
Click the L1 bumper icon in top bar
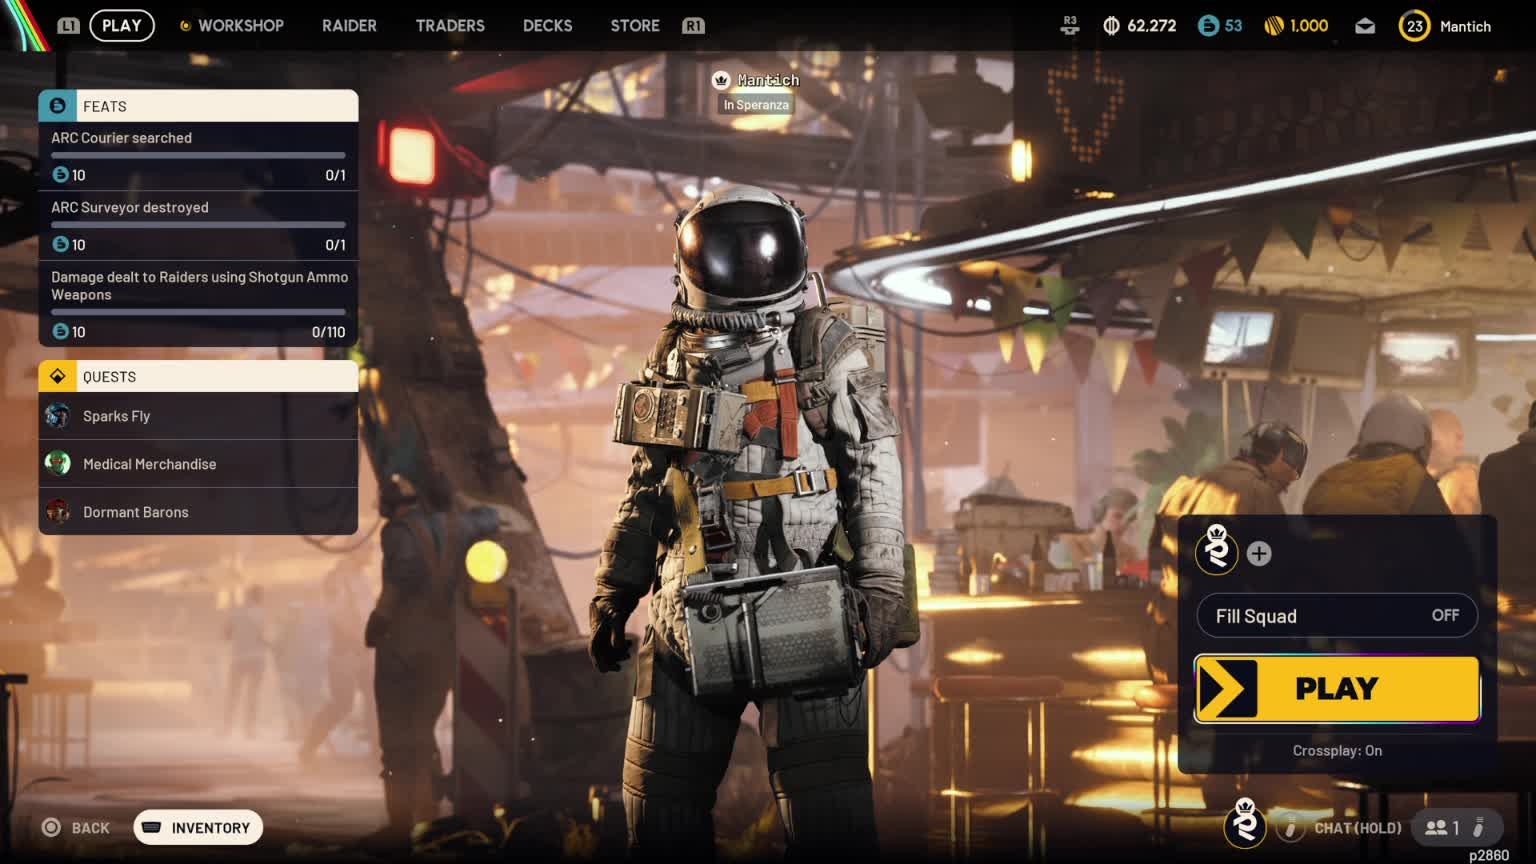click(x=68, y=26)
